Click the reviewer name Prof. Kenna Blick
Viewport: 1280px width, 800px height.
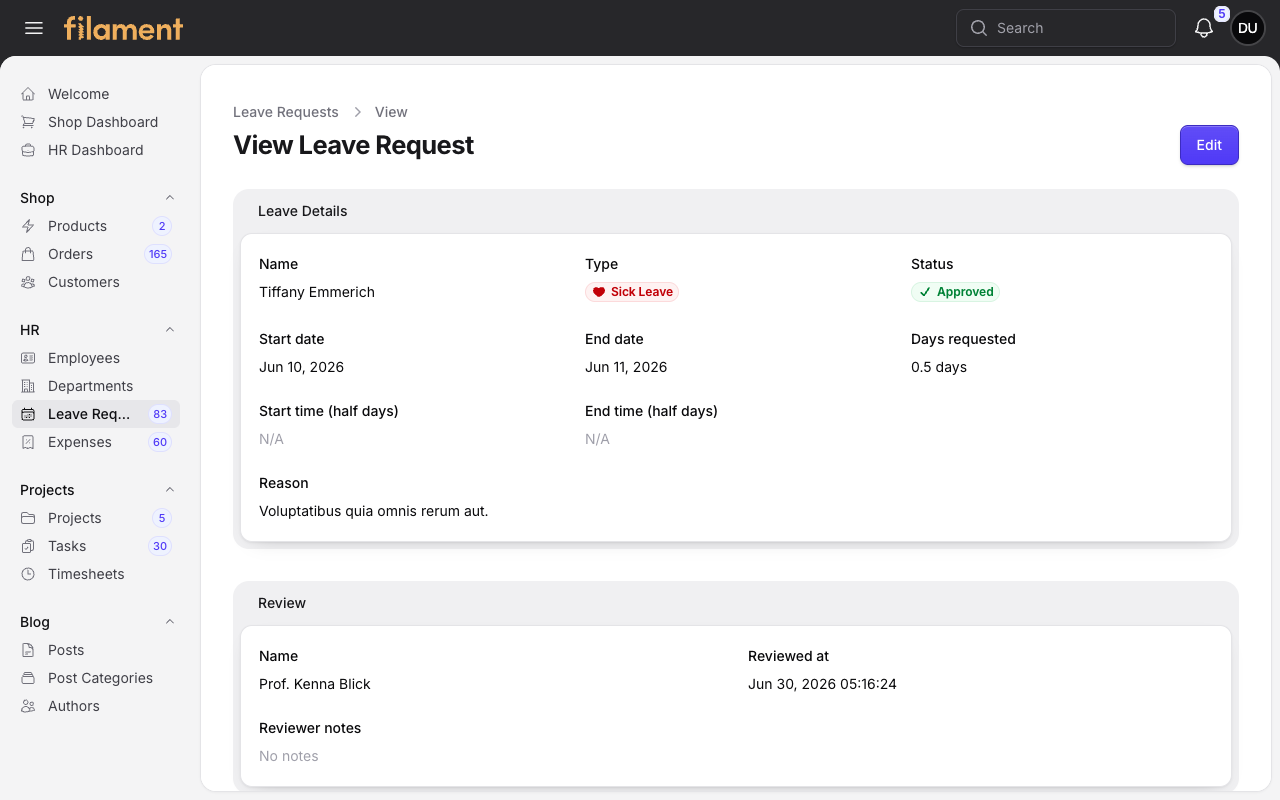pos(315,684)
